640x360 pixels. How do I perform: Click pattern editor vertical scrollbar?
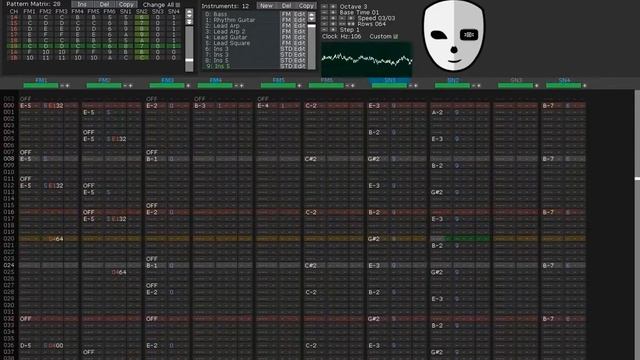click(637, 225)
